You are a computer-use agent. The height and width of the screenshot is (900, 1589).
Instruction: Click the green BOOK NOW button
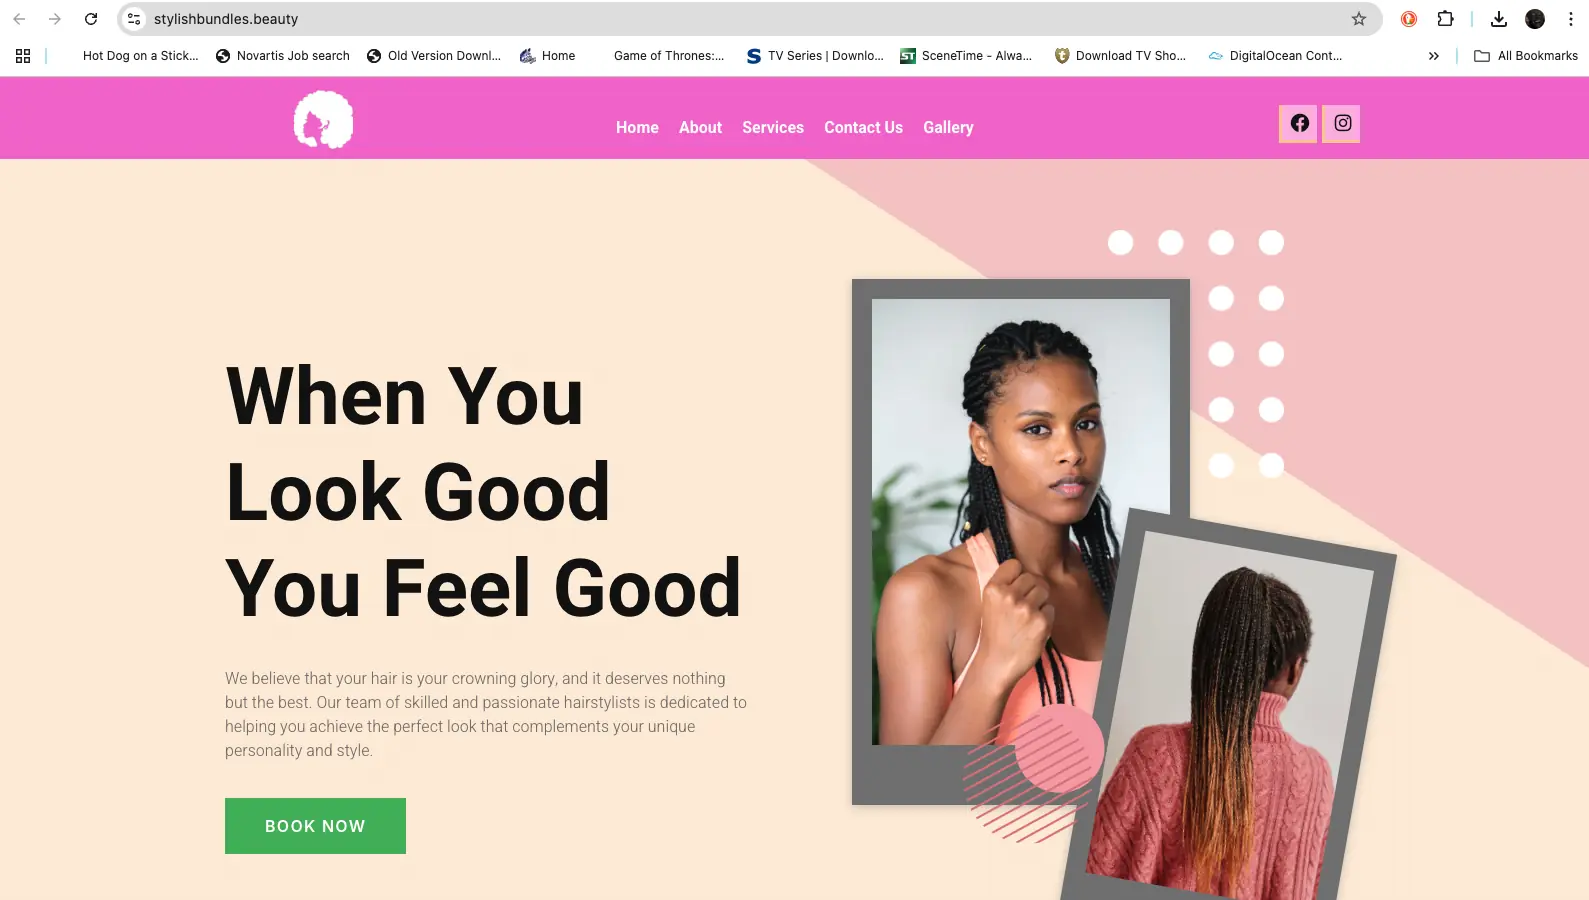point(315,826)
